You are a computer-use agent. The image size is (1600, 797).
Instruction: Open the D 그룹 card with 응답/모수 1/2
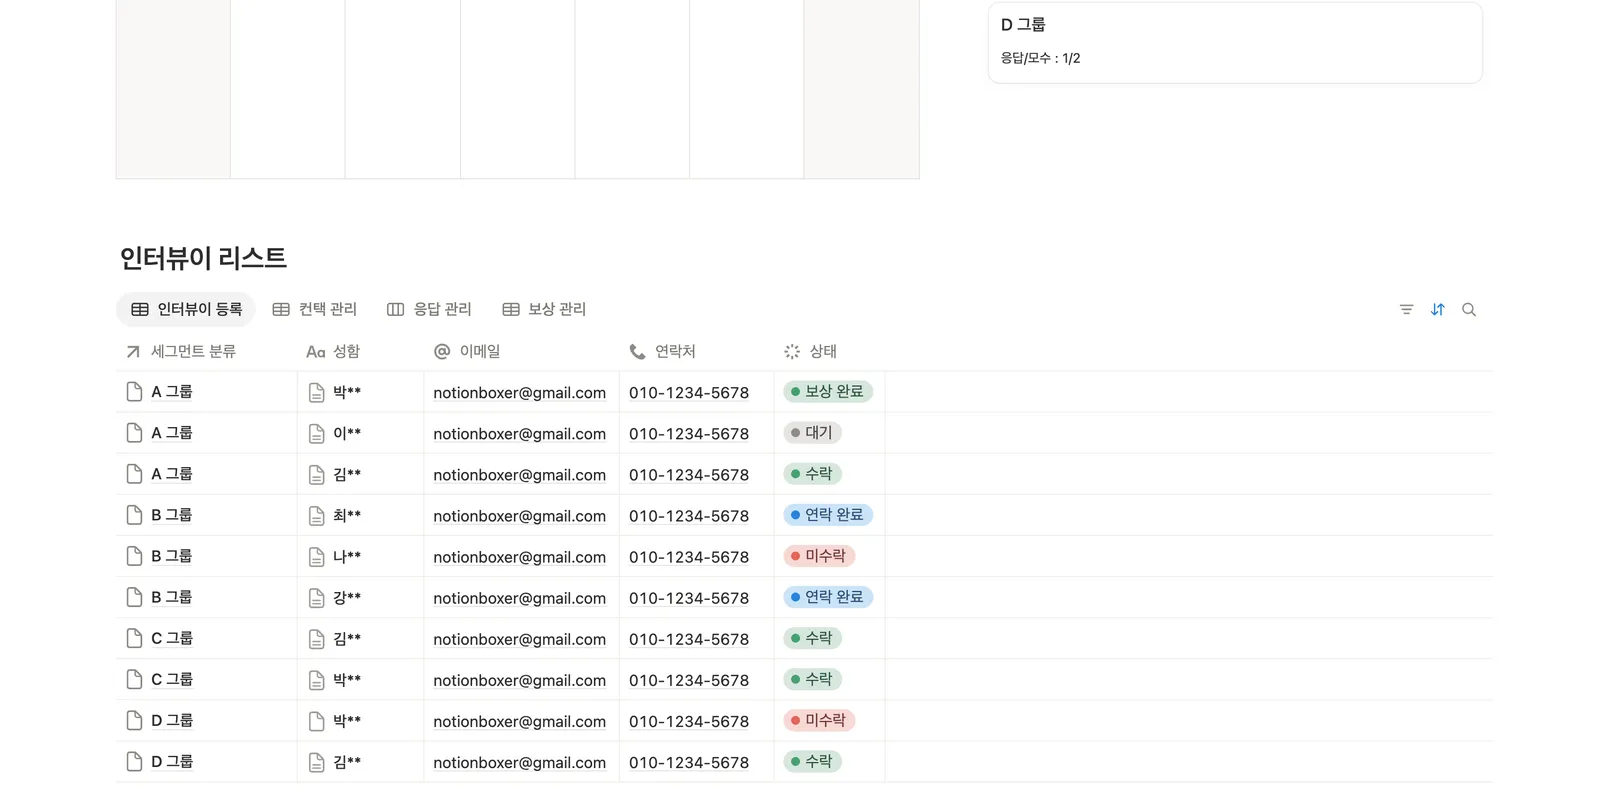coord(1235,43)
